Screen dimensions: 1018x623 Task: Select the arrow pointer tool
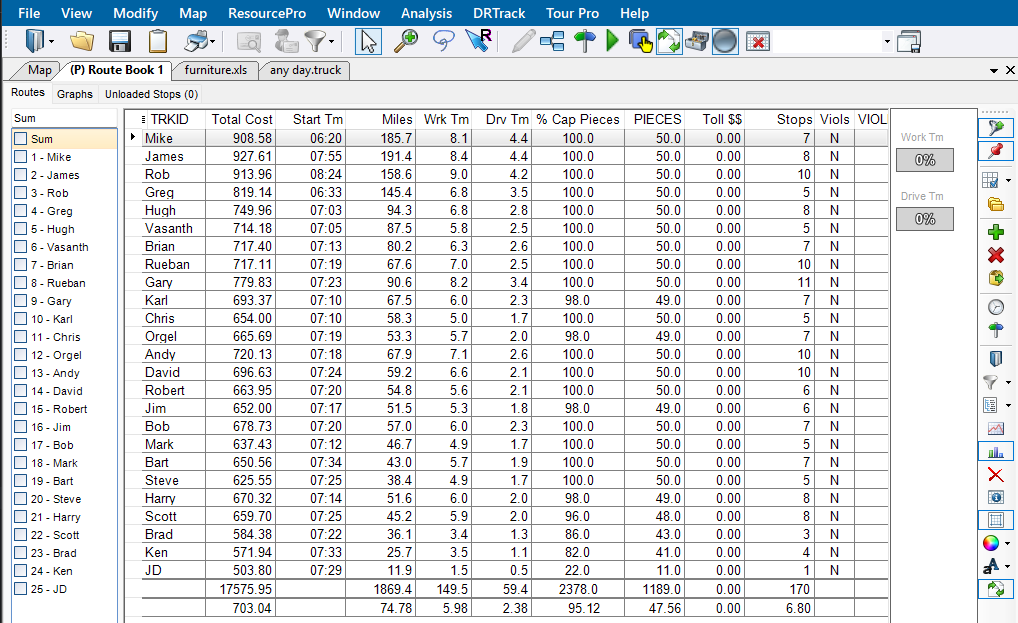pyautogui.click(x=369, y=42)
